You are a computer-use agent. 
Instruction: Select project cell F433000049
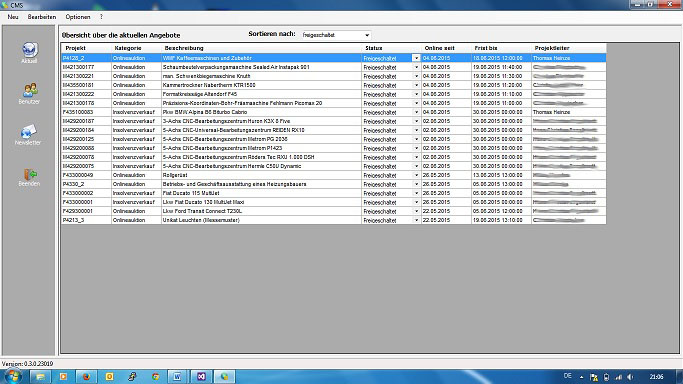[x=86, y=175]
